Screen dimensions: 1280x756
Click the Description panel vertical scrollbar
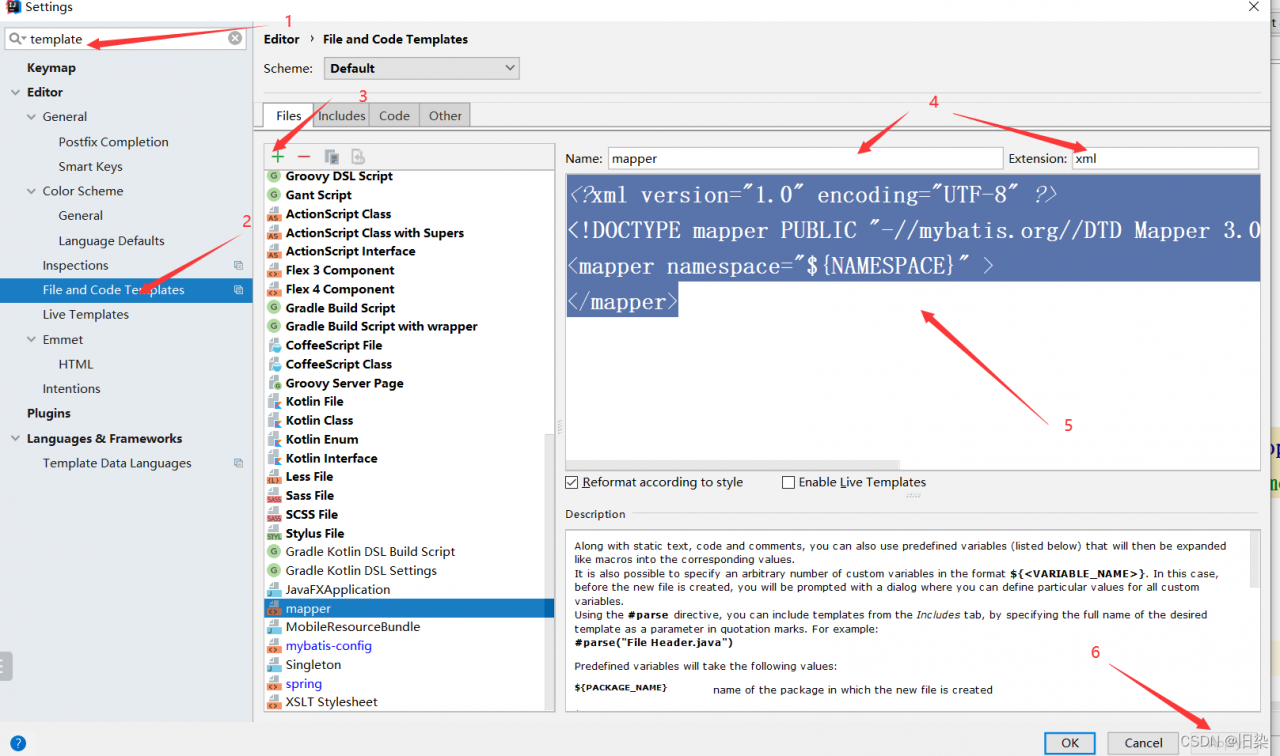coord(1256,560)
